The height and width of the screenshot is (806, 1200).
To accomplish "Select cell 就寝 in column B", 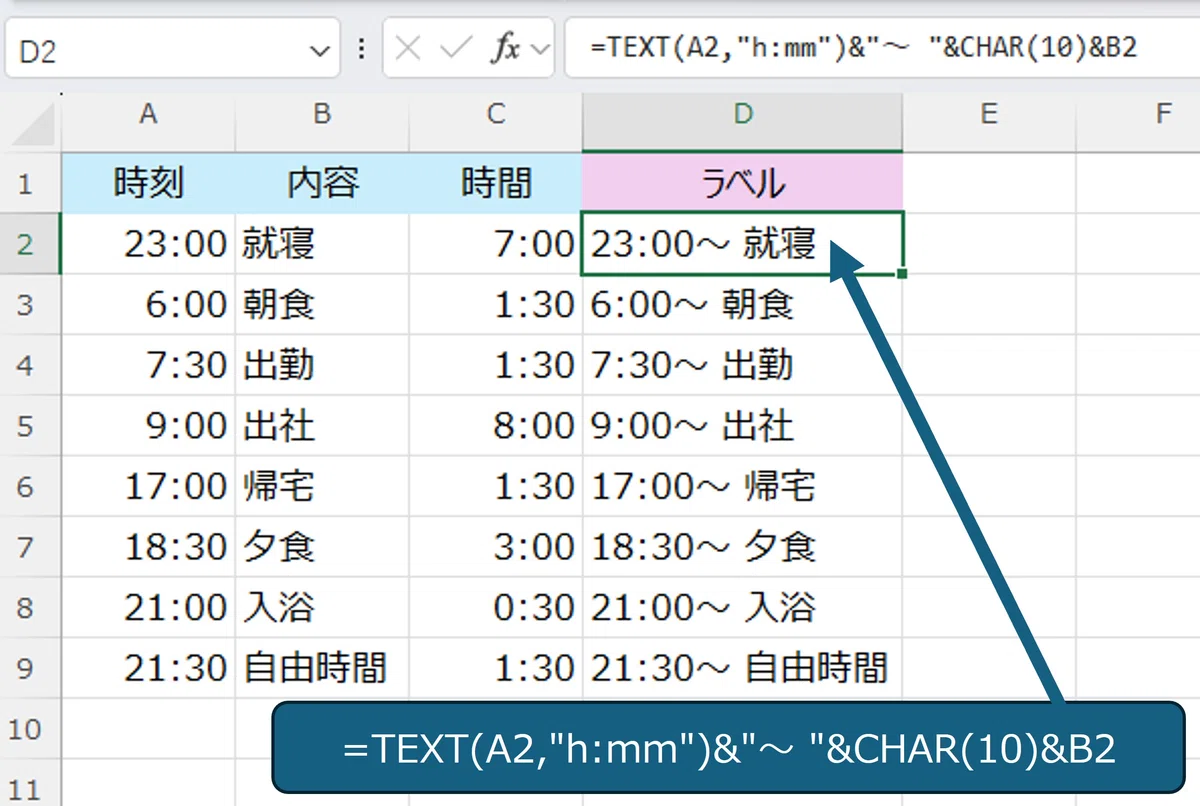I will (322, 243).
